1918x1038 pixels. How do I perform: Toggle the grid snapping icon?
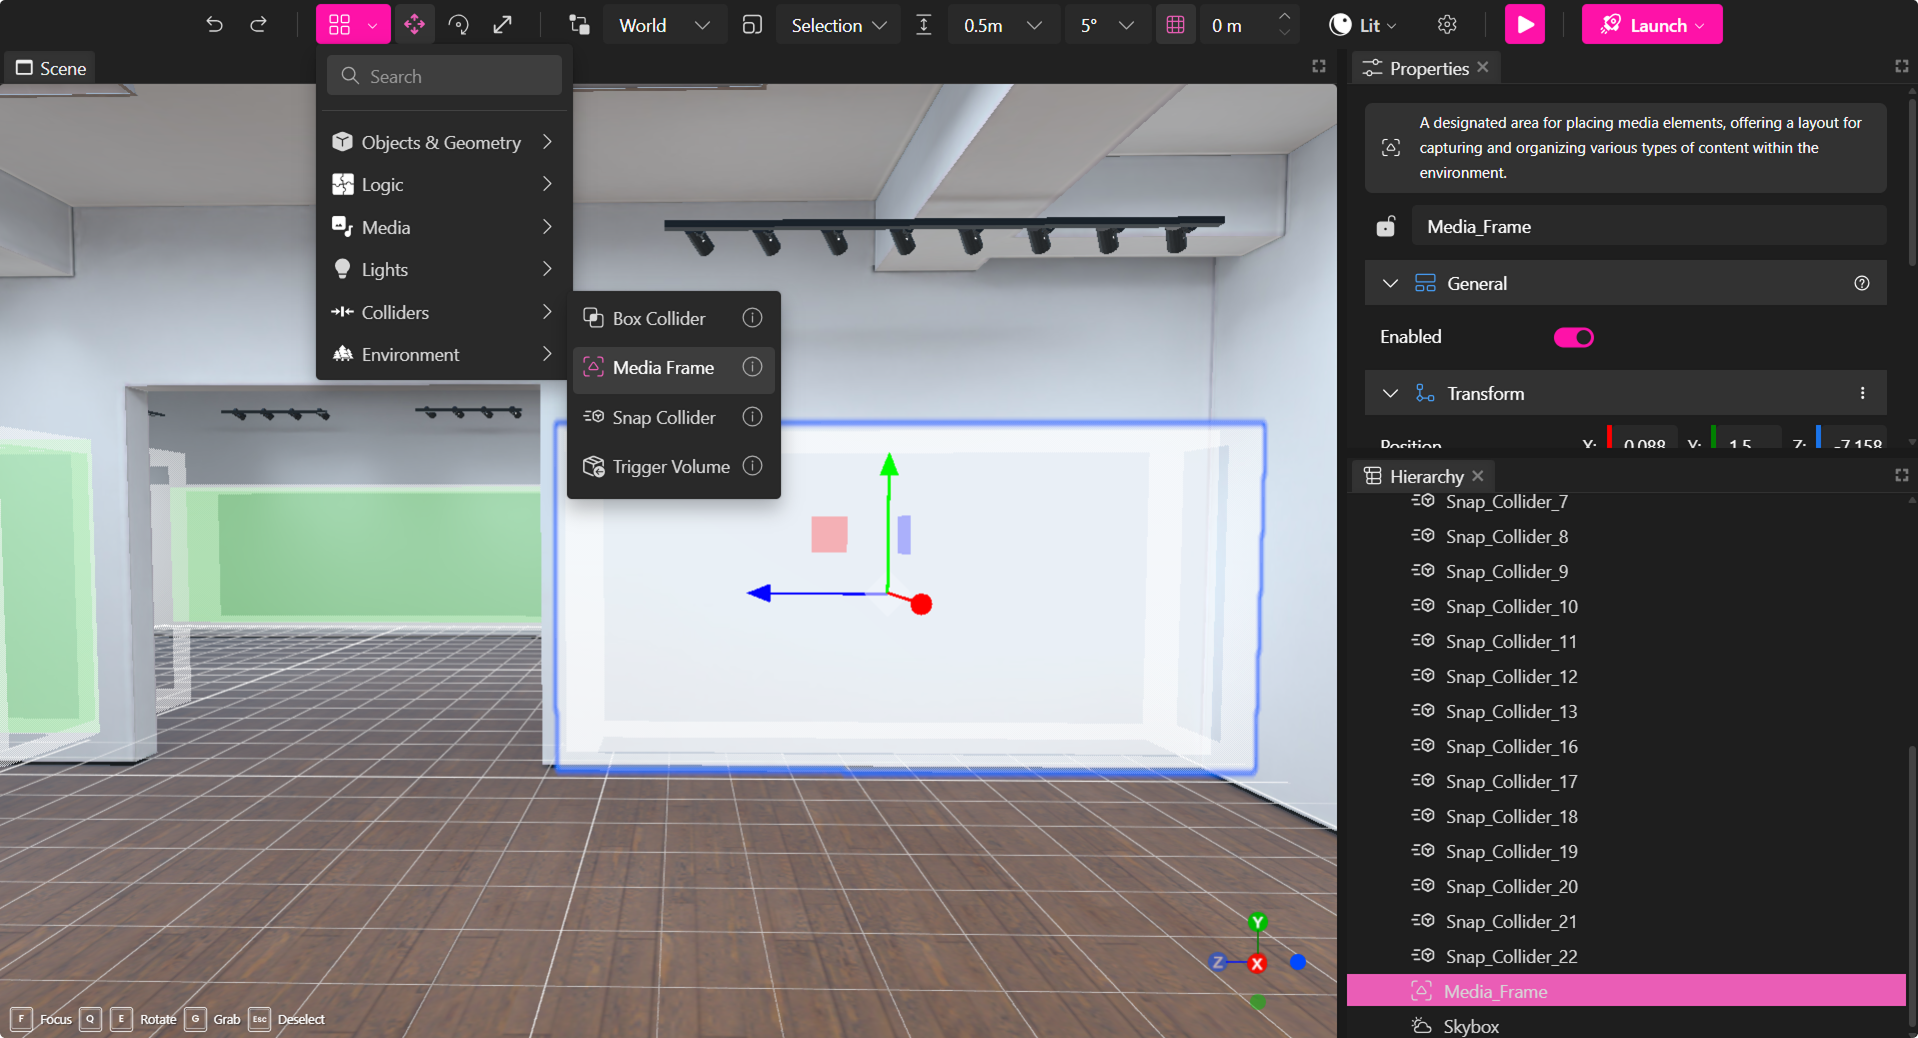pyautogui.click(x=1175, y=25)
